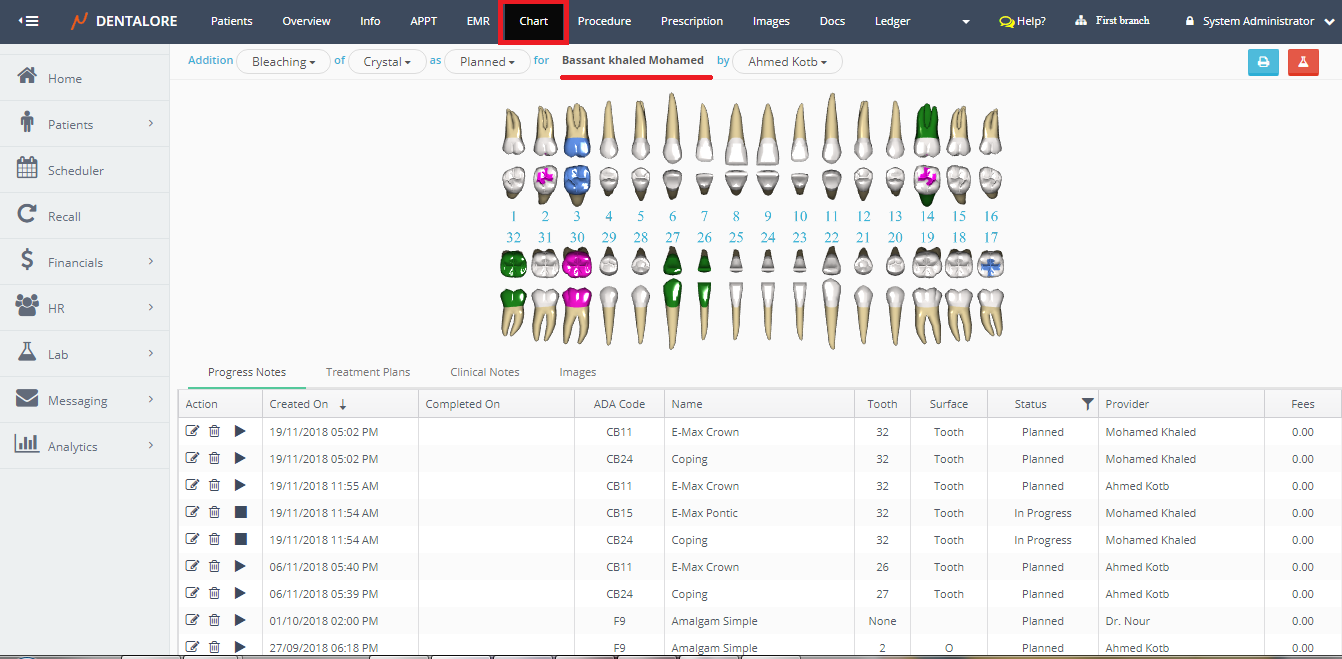1342x659 pixels.
Task: Open the Status column filter icon
Action: click(1087, 404)
